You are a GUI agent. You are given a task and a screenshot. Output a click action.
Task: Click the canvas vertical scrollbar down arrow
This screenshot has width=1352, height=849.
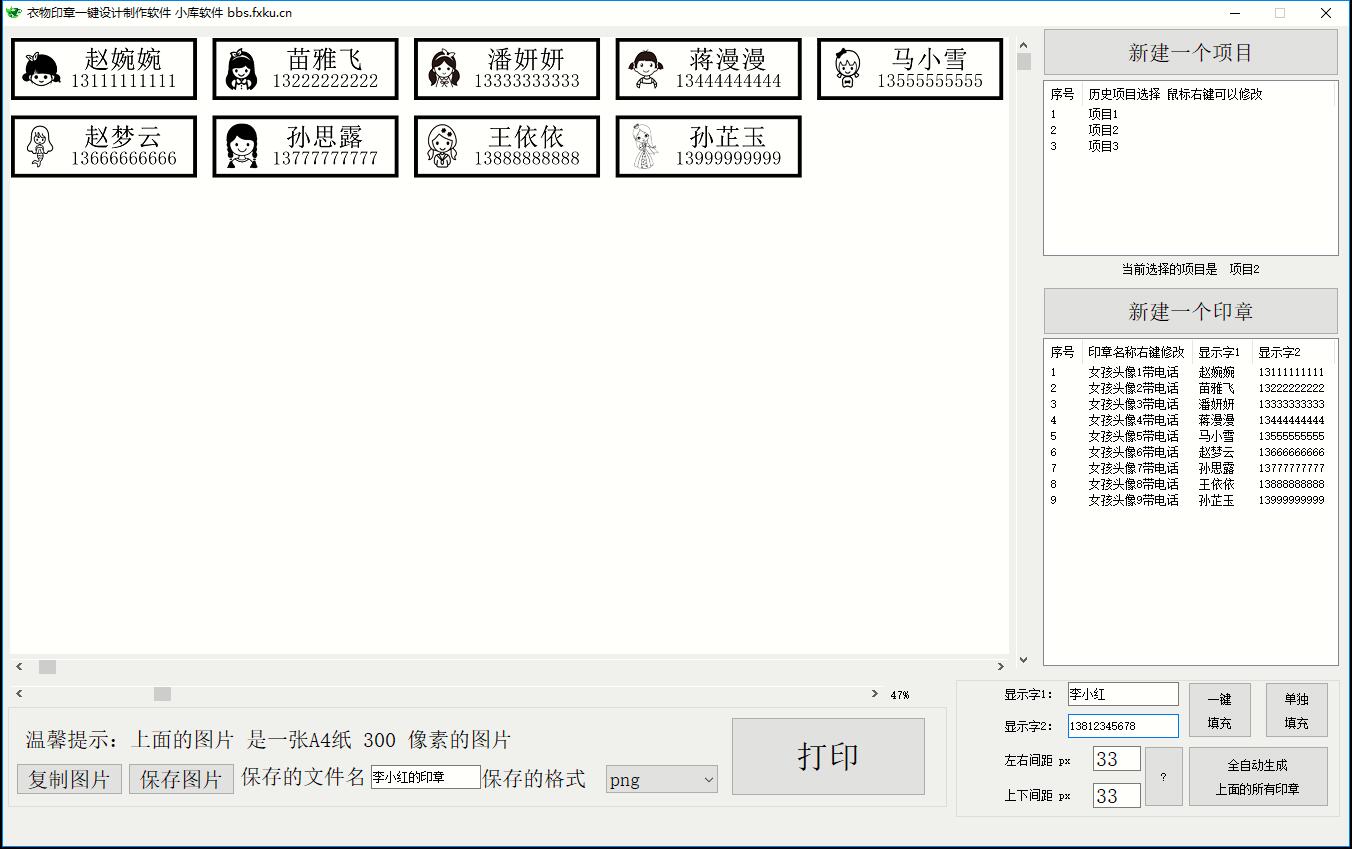[1023, 660]
